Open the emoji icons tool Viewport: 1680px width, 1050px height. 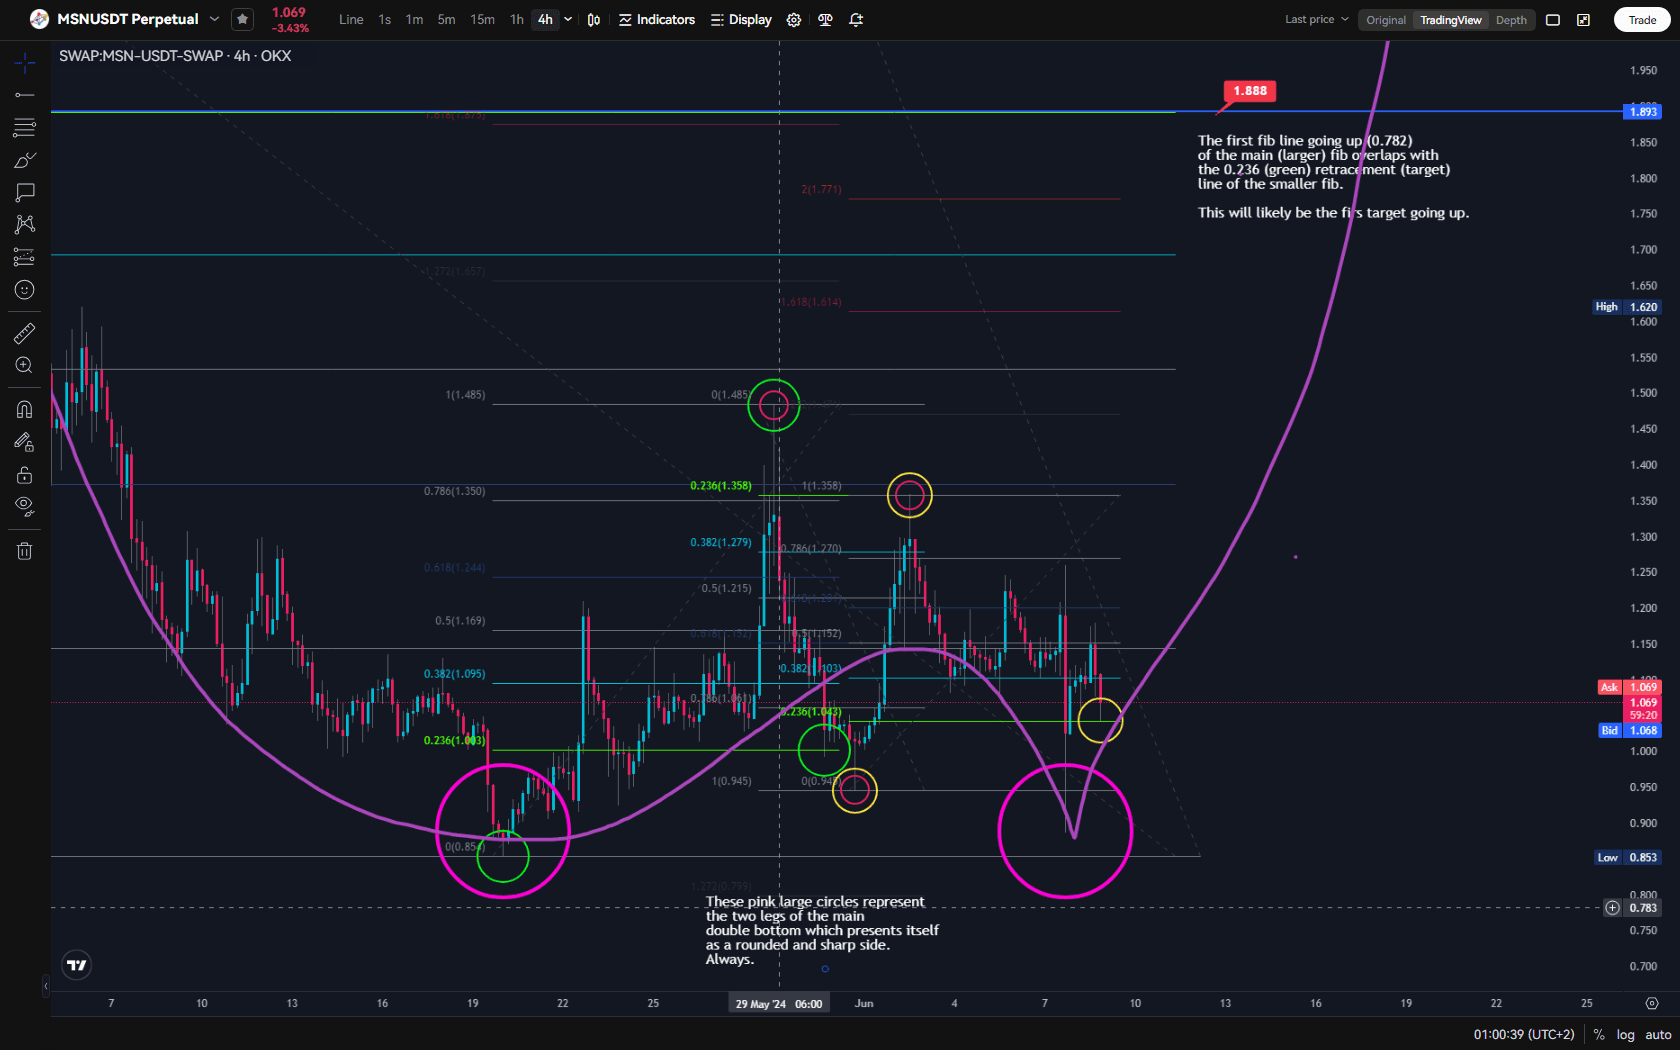(25, 290)
